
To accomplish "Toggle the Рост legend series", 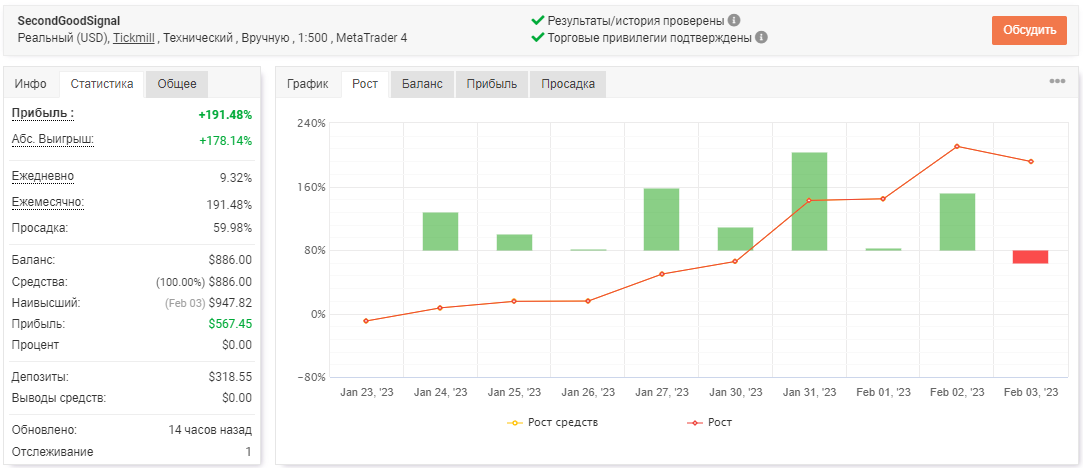I will click(x=709, y=422).
